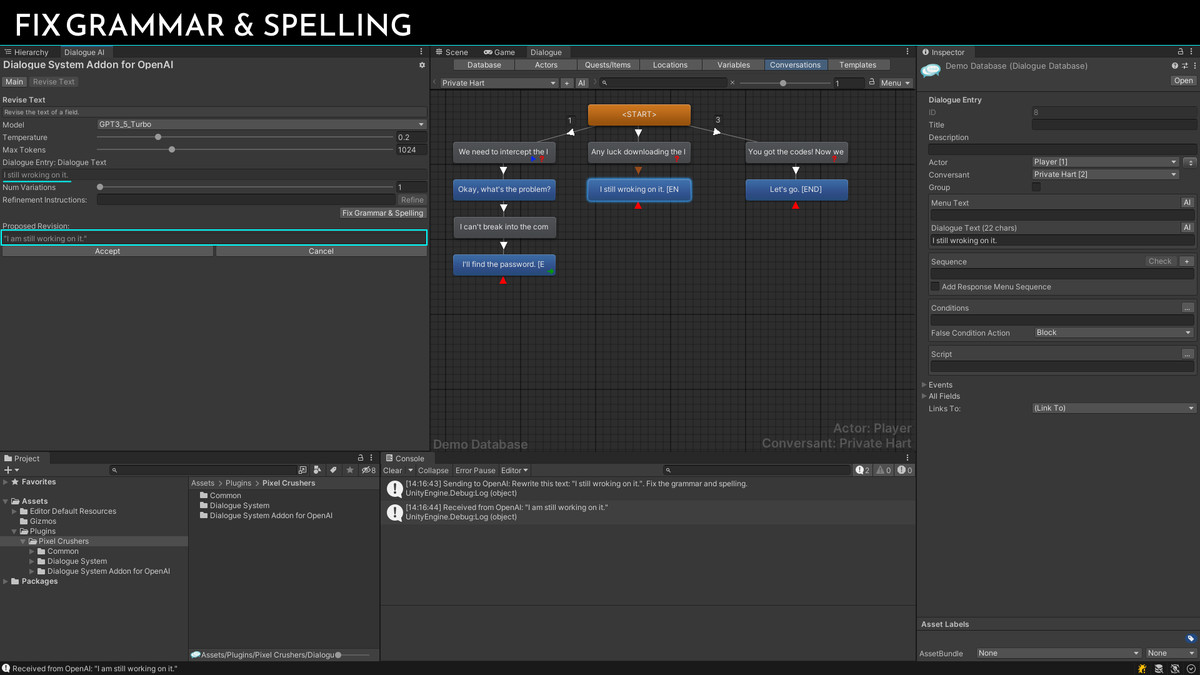Click the asset label tag icon
This screenshot has width=1200, height=675.
coord(1190,638)
